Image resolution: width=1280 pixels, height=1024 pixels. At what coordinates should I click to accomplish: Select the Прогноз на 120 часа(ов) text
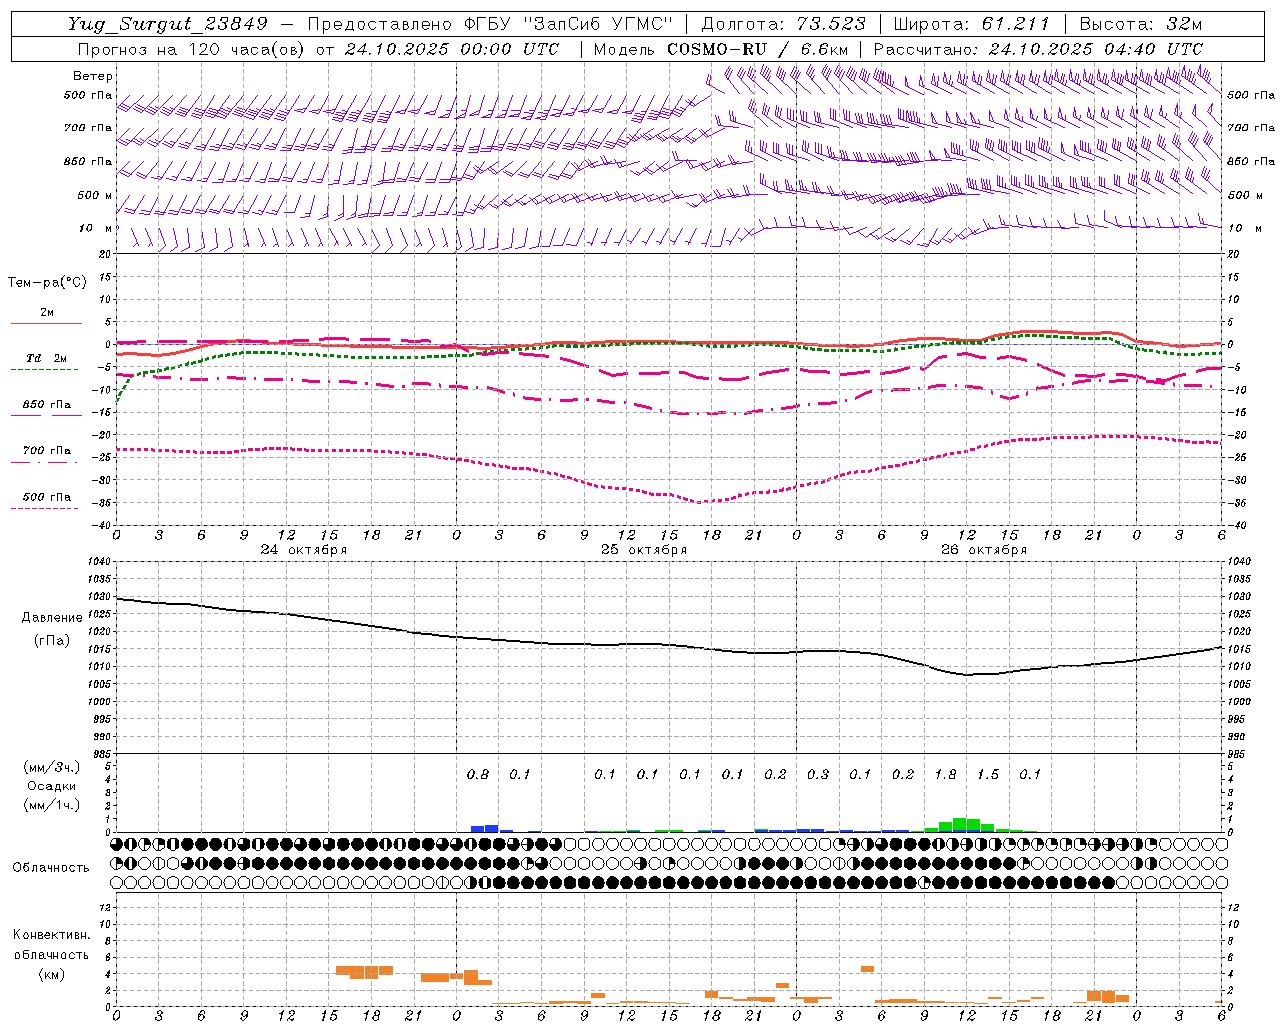coord(192,49)
